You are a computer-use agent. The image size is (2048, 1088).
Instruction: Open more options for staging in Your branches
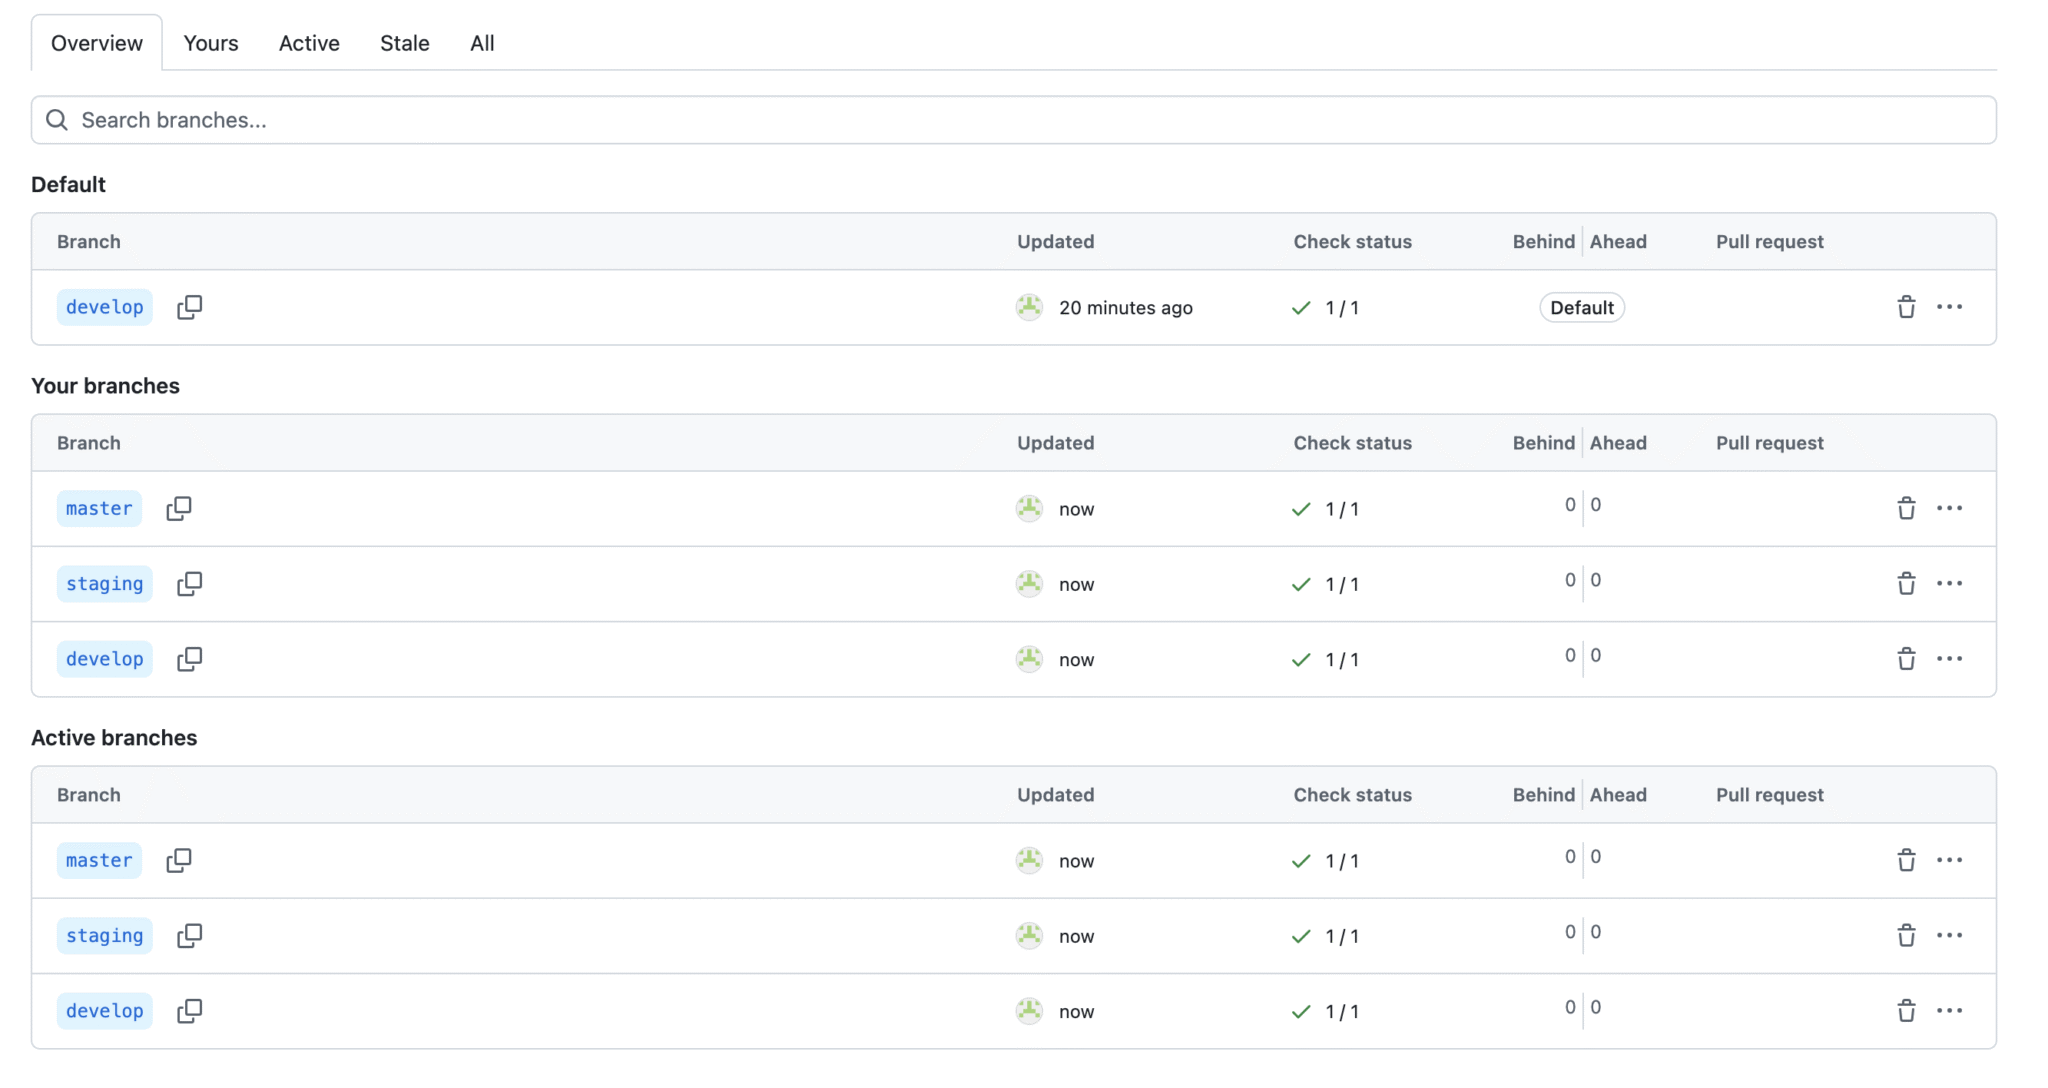(x=1949, y=584)
